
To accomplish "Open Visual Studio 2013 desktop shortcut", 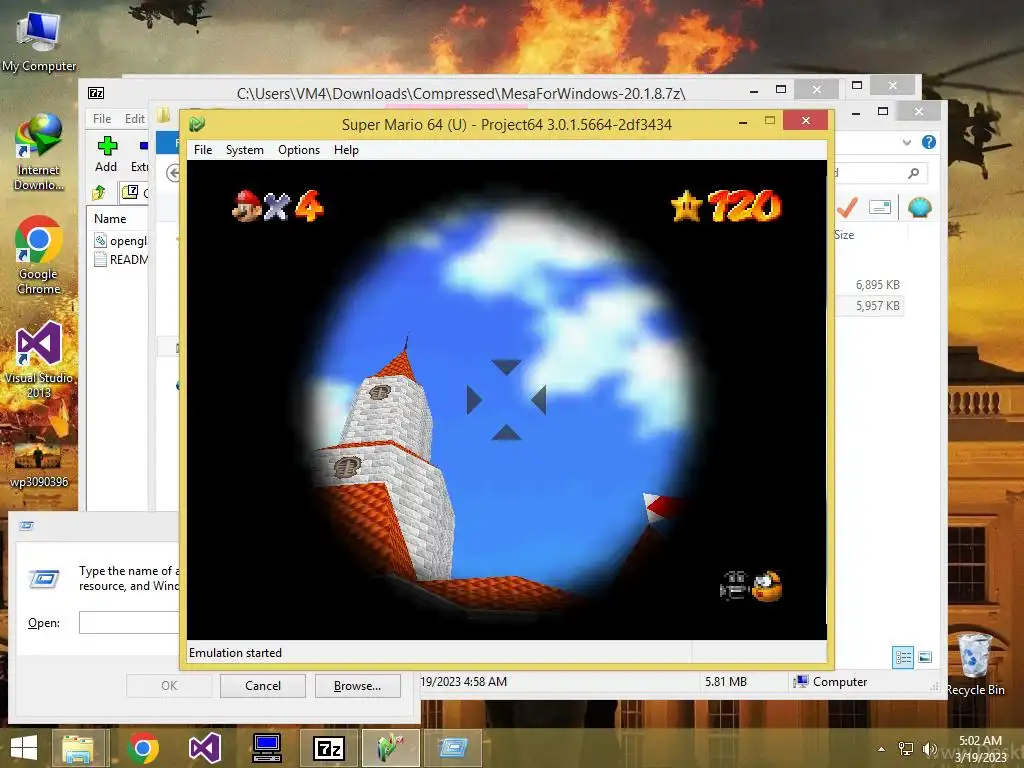I will (39, 360).
